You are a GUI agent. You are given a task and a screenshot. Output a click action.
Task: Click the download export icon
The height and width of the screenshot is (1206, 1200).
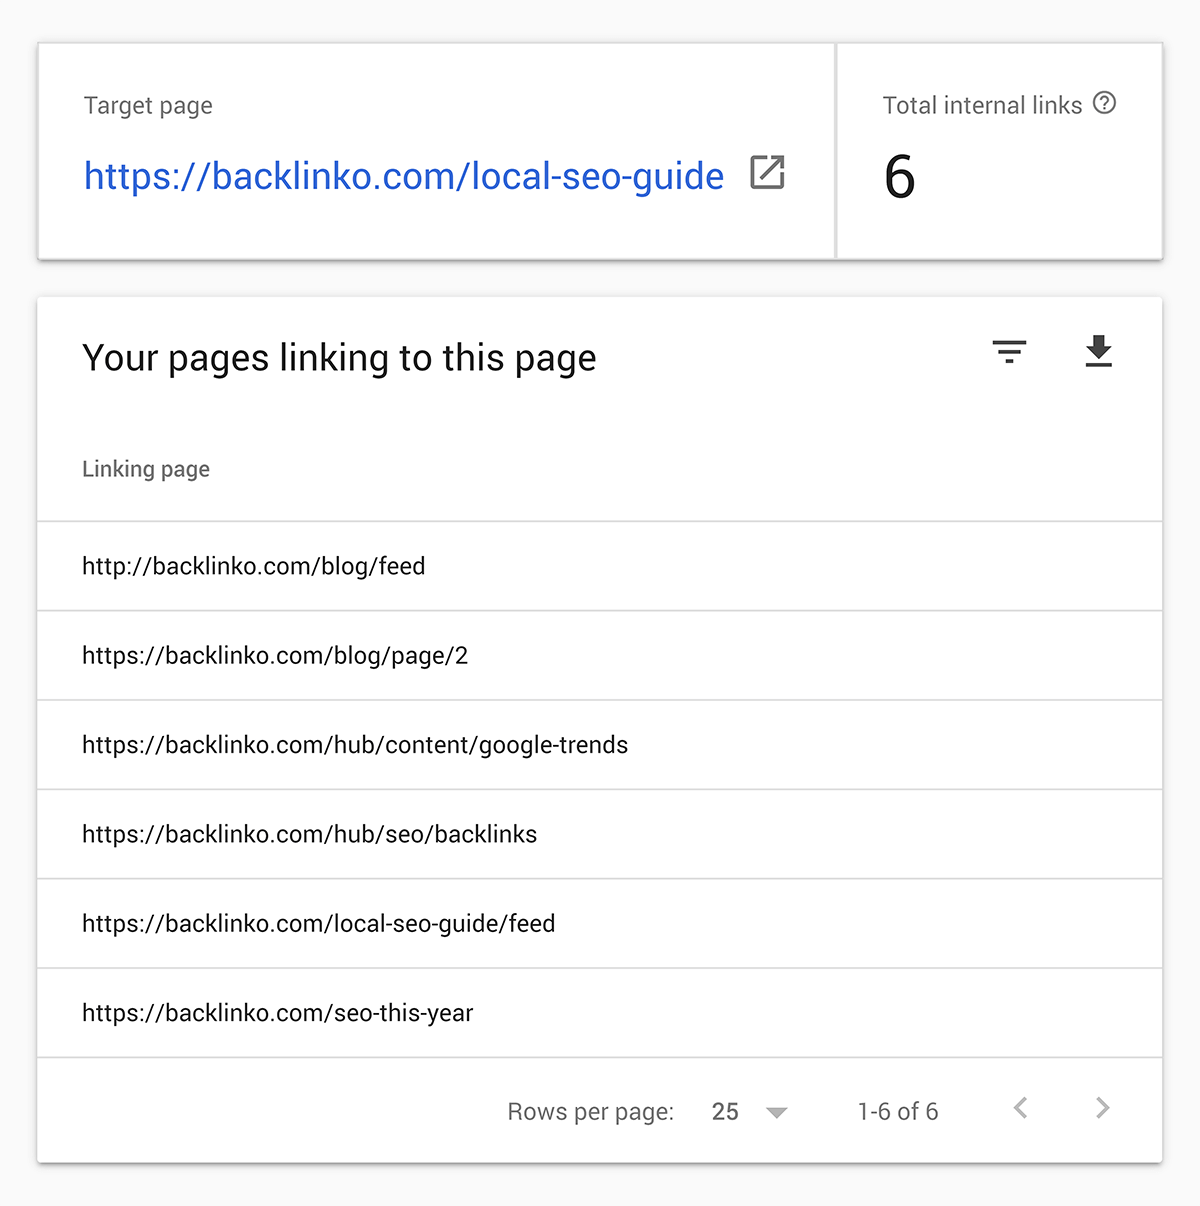click(1099, 351)
